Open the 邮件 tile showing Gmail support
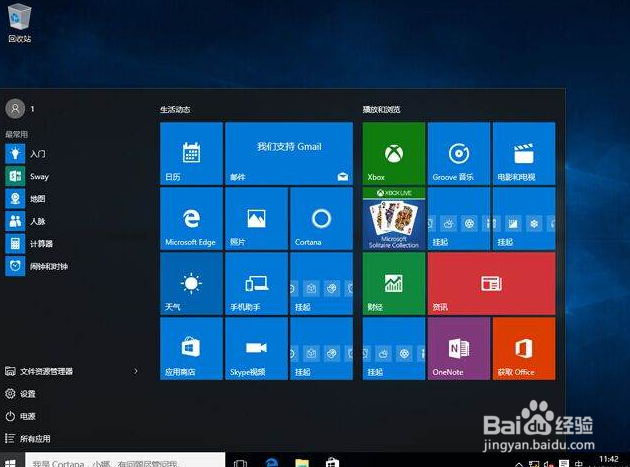The width and height of the screenshot is (630, 467). [289, 154]
